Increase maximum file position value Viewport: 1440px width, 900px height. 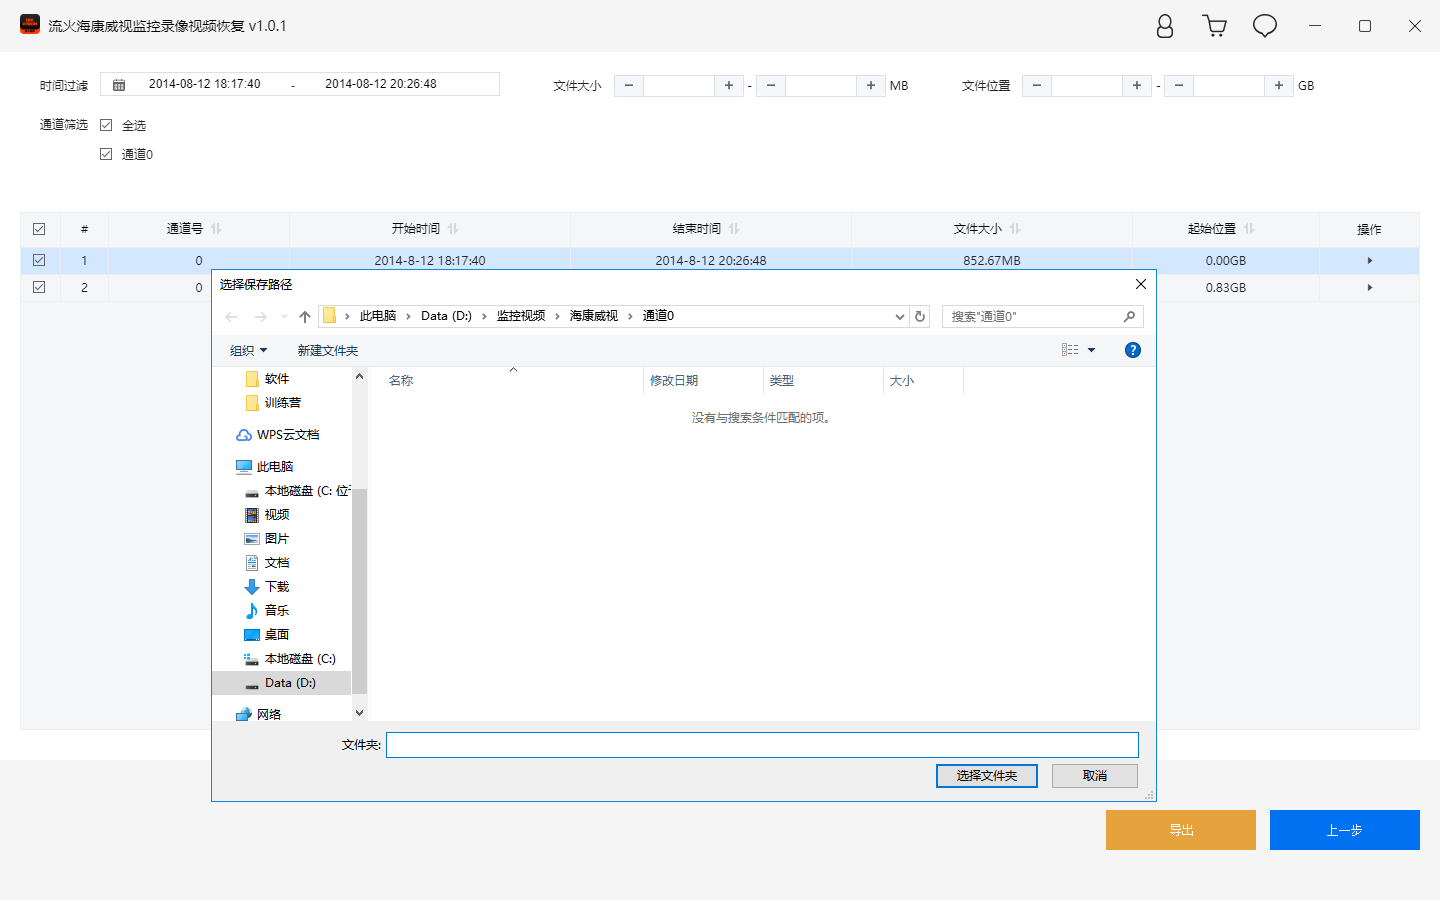click(1279, 86)
